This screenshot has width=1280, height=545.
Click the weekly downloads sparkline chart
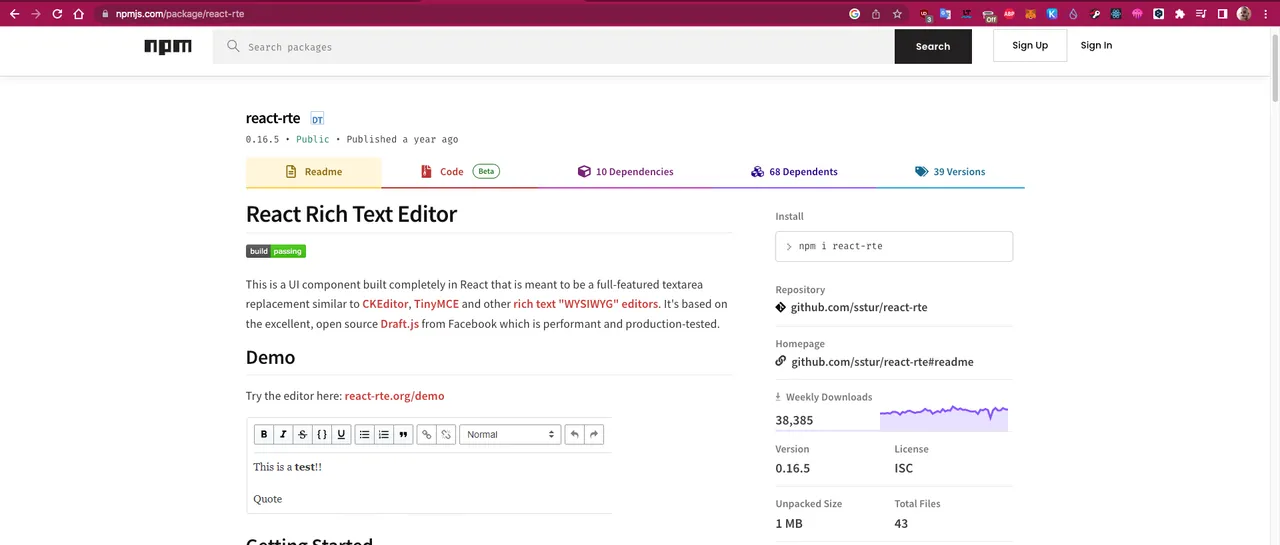pos(944,416)
